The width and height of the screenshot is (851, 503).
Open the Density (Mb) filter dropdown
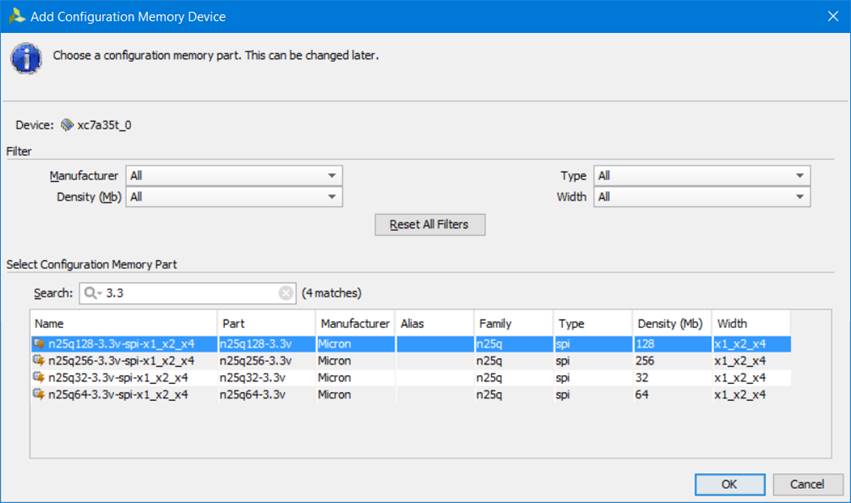tap(234, 197)
